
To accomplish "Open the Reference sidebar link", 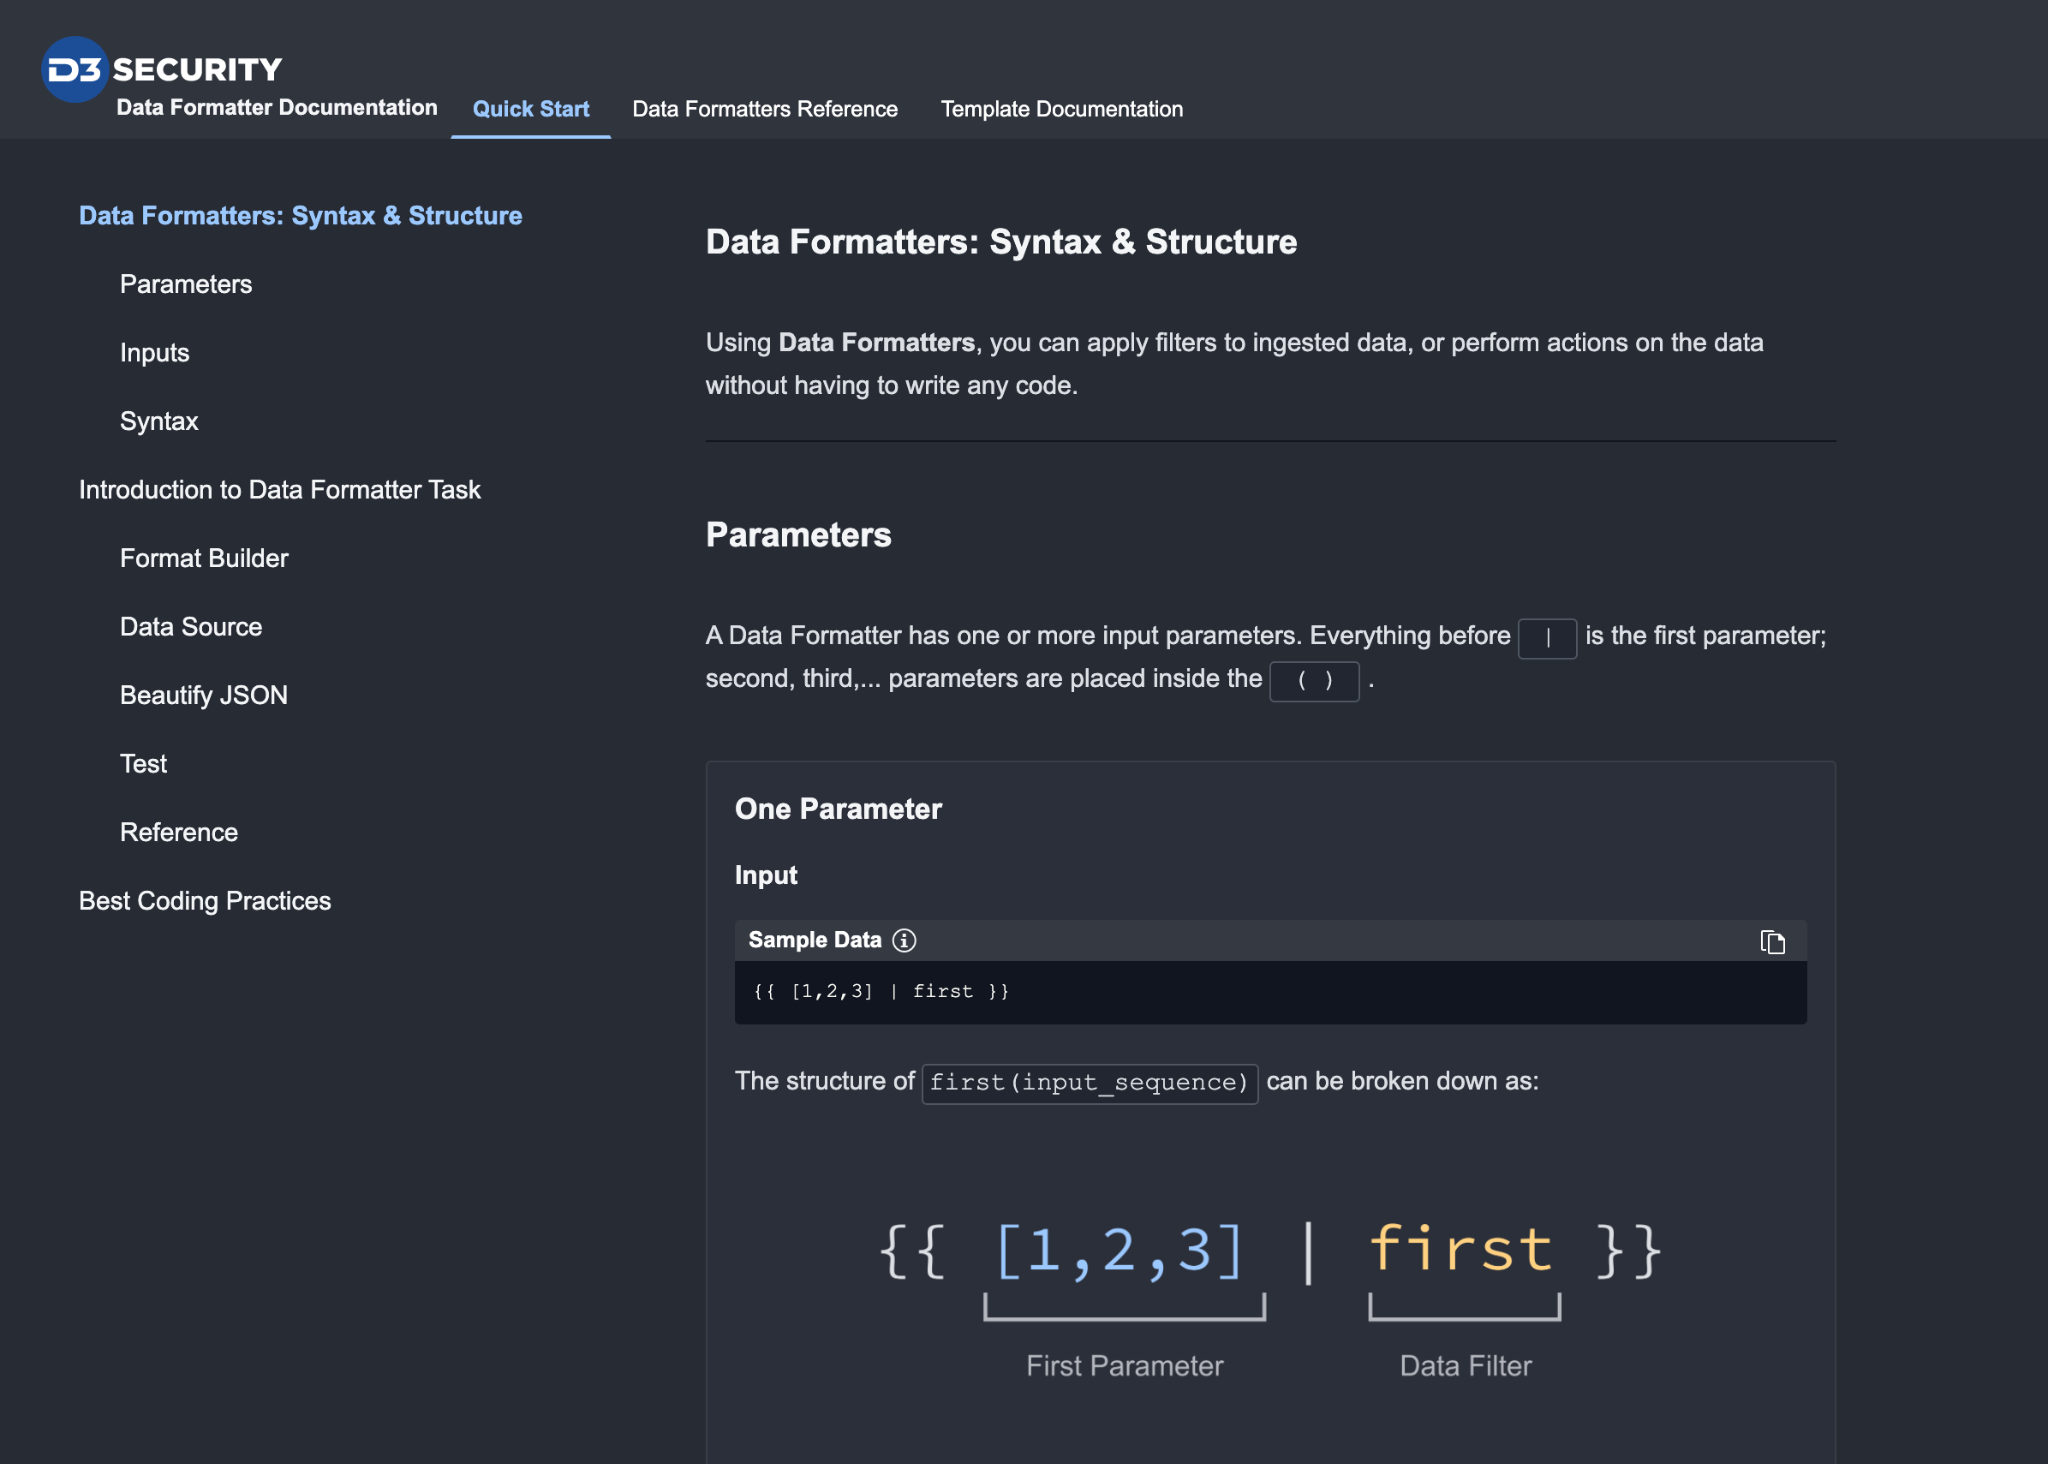I will tap(178, 832).
